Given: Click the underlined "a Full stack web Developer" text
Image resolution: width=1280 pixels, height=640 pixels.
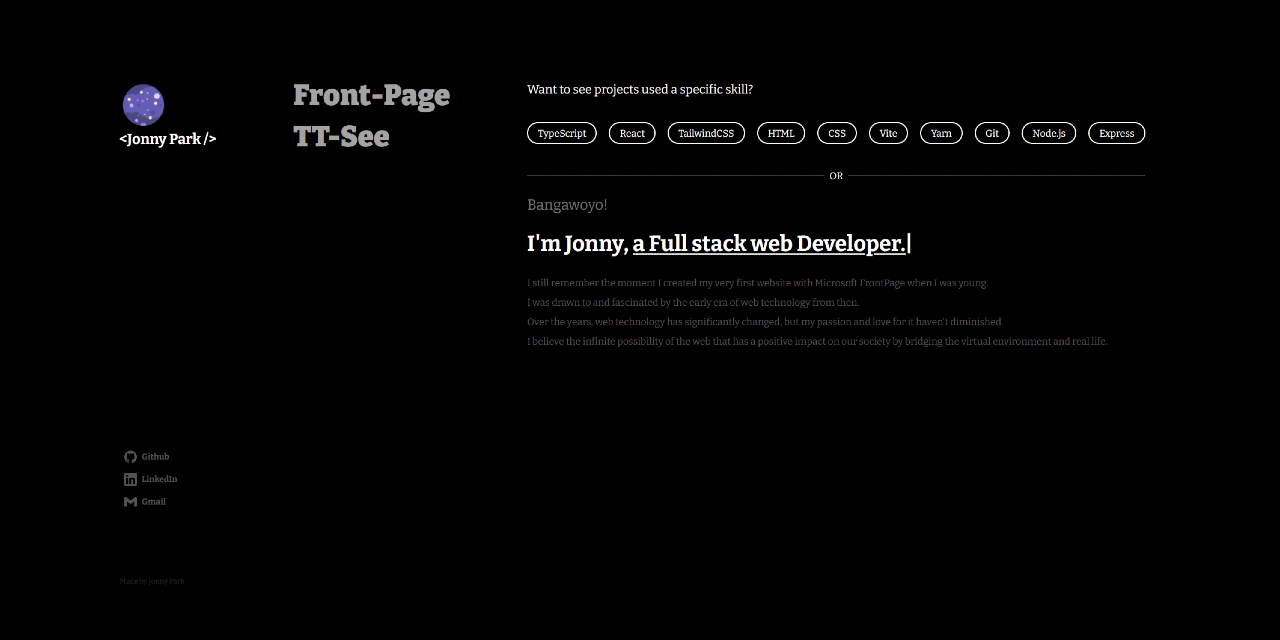Looking at the screenshot, I should (x=768, y=242).
